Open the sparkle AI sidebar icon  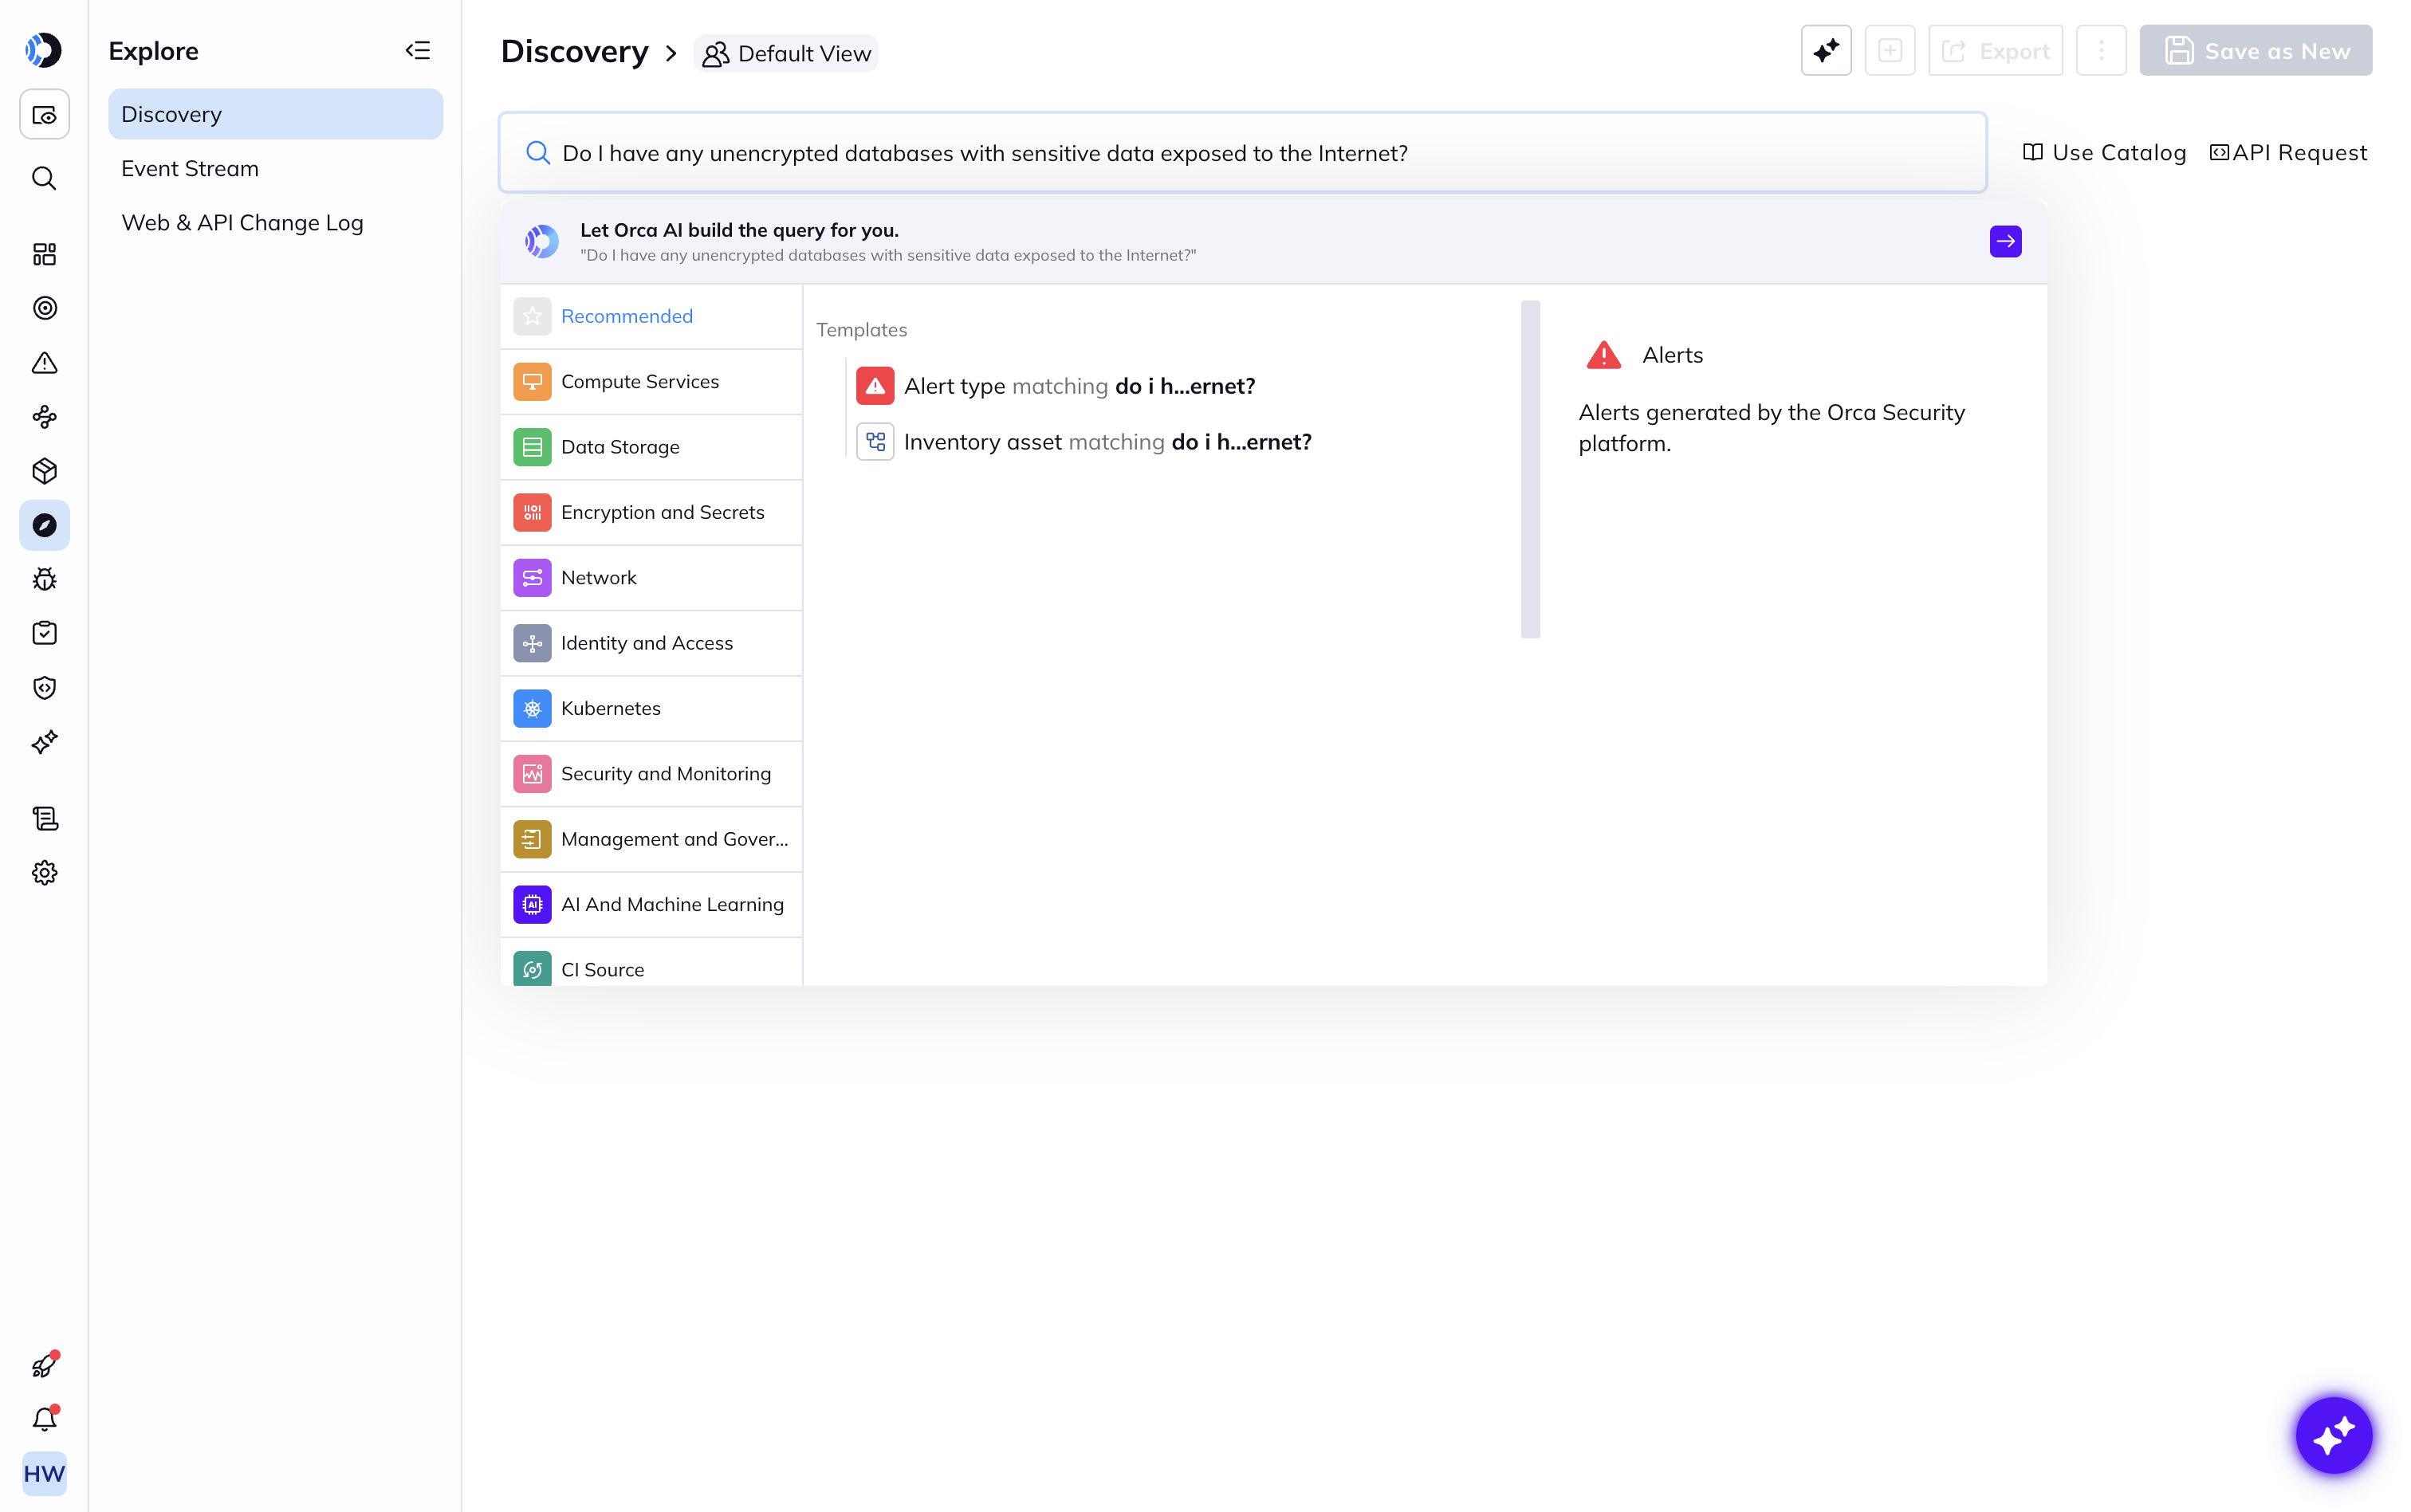[x=44, y=742]
